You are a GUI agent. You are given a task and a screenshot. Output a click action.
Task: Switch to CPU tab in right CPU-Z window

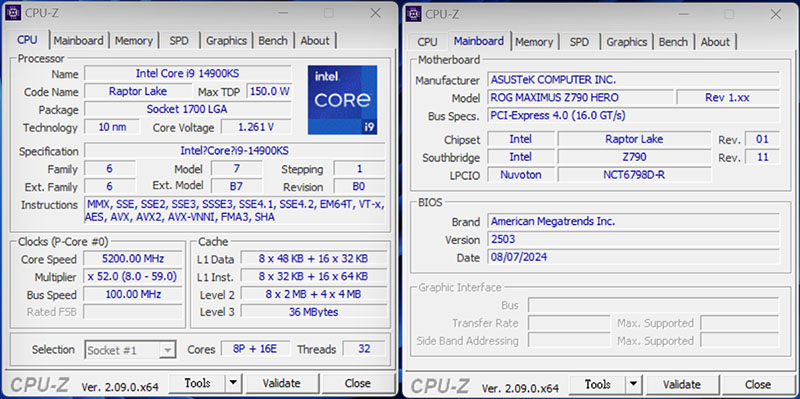click(427, 41)
